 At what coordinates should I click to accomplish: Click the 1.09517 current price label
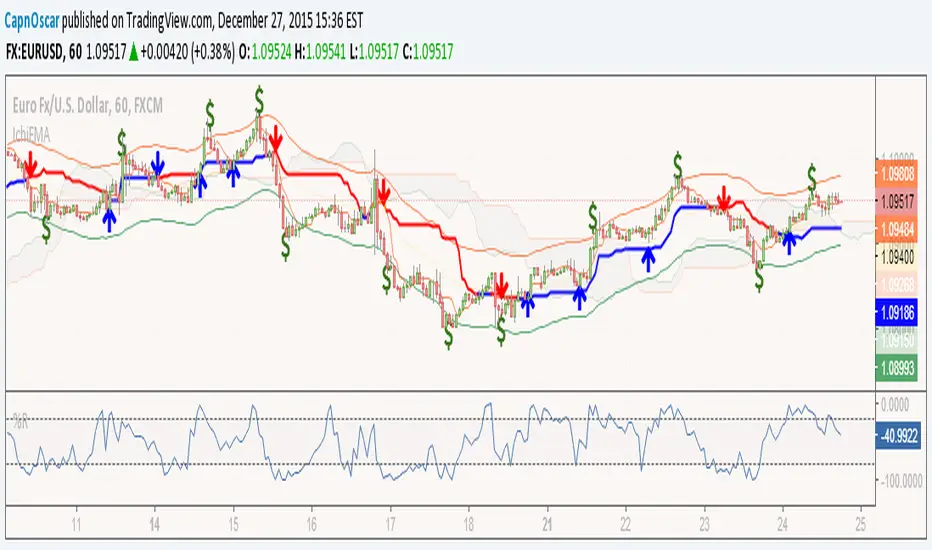(896, 201)
